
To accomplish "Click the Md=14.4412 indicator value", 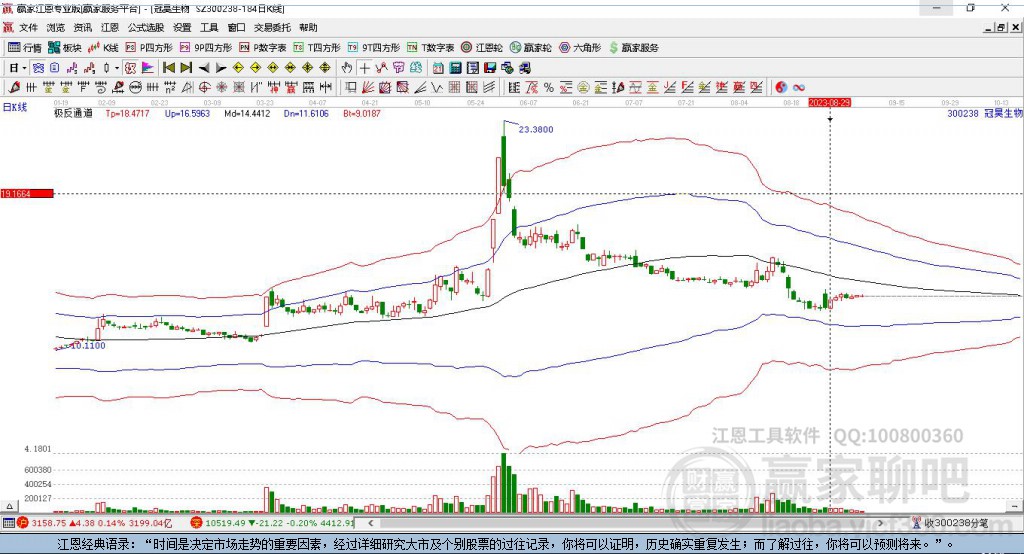I will click(247, 113).
